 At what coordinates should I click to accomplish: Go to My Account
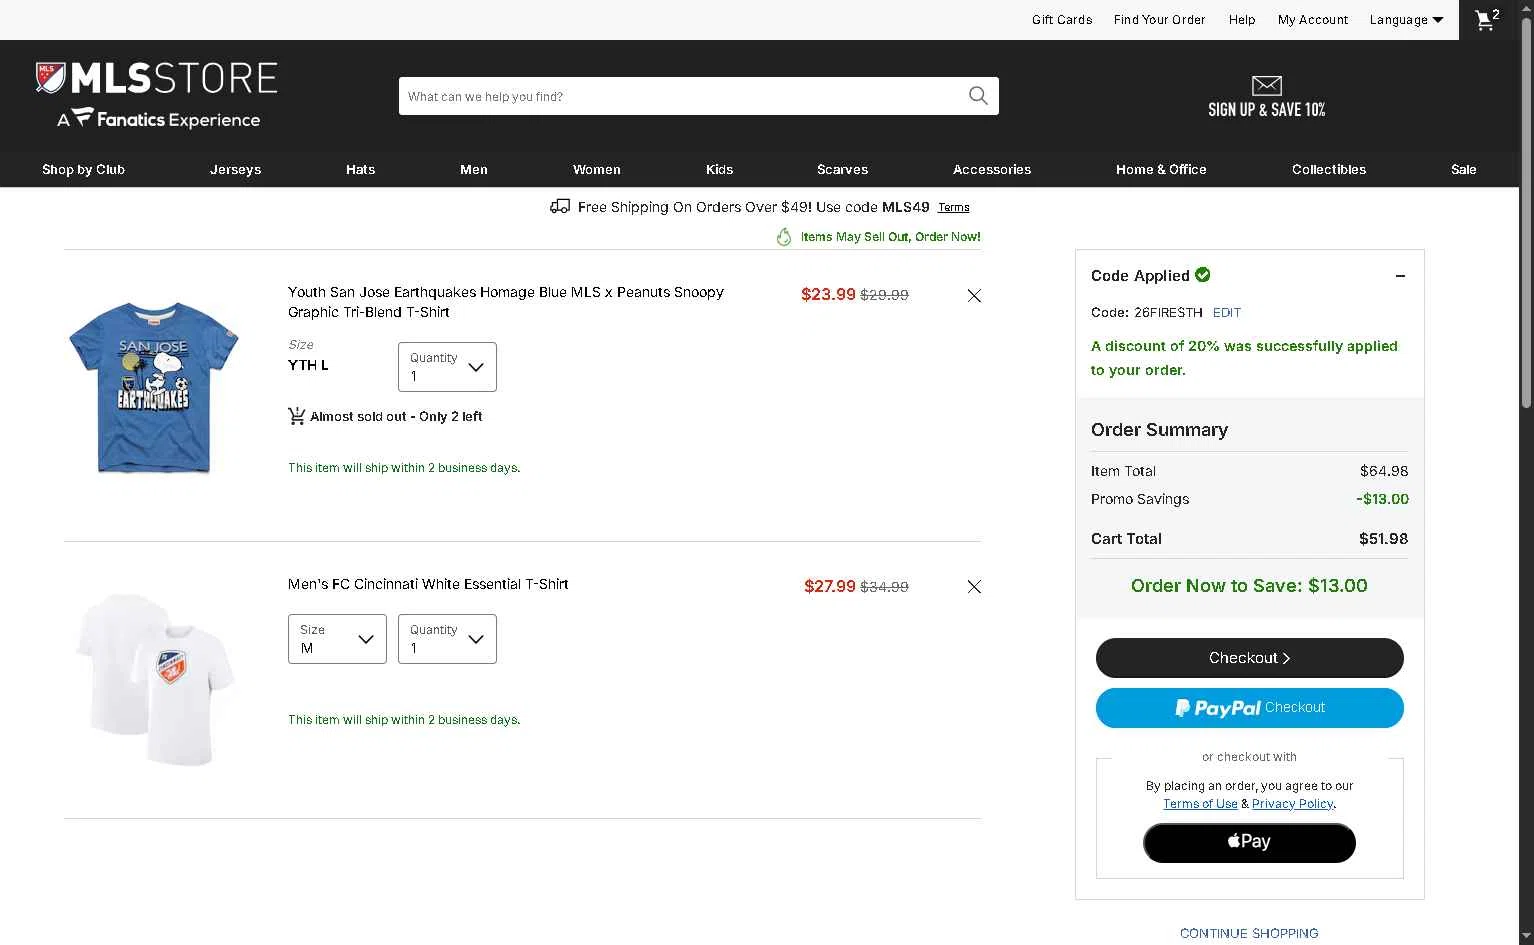(1313, 20)
